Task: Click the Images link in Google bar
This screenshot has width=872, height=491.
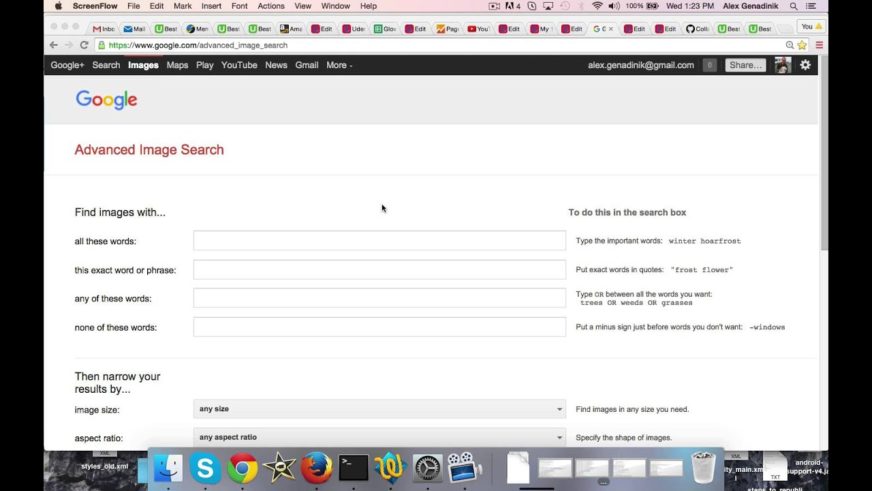Action: coord(143,65)
